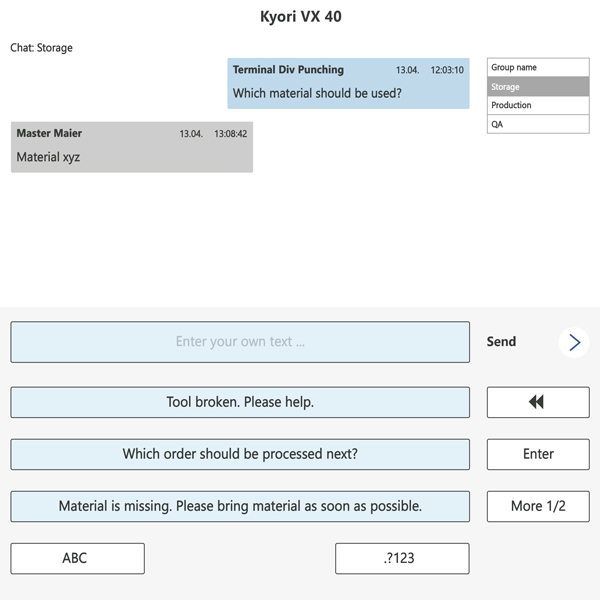This screenshot has height=600, width=600.
Task: Pick 'Material is missing' quick message
Action: (x=240, y=506)
